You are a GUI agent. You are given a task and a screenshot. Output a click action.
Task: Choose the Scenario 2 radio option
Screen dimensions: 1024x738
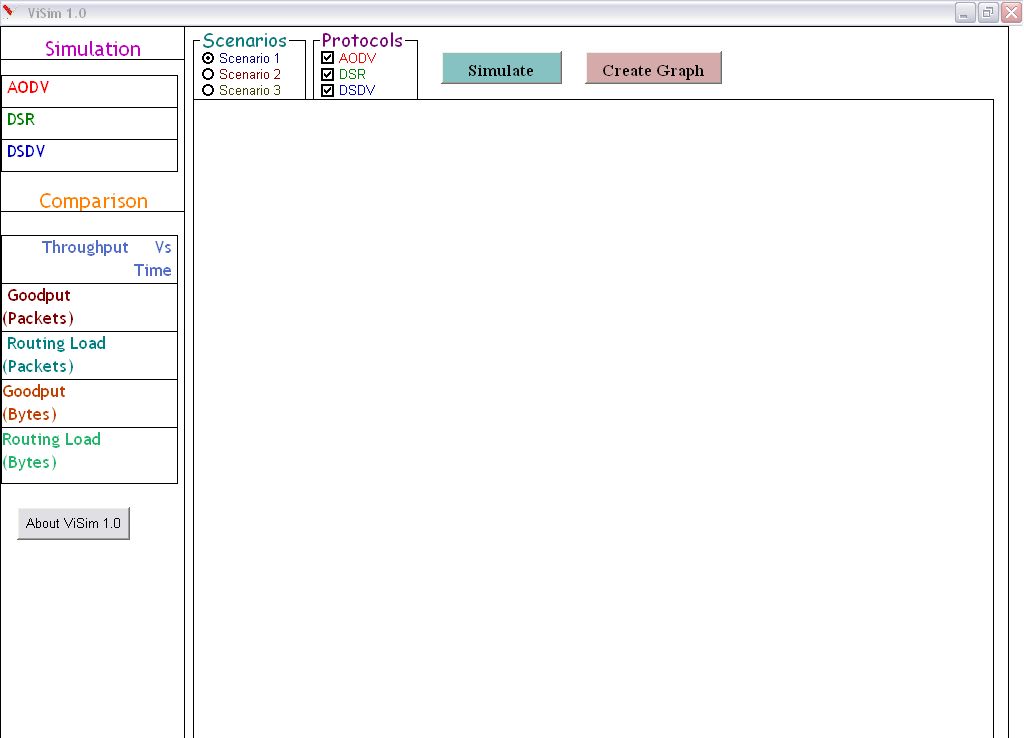(208, 74)
